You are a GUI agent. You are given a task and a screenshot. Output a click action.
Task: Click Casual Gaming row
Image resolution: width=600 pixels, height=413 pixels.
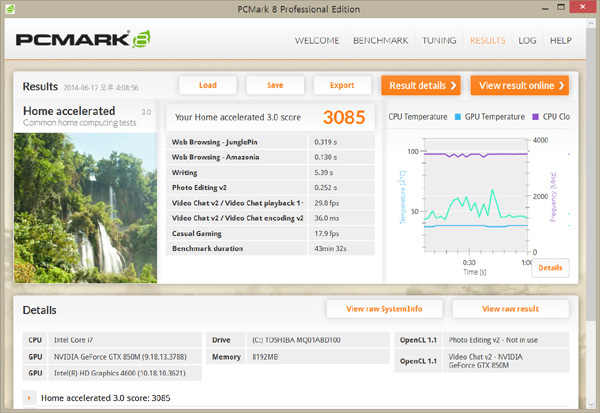[271, 233]
